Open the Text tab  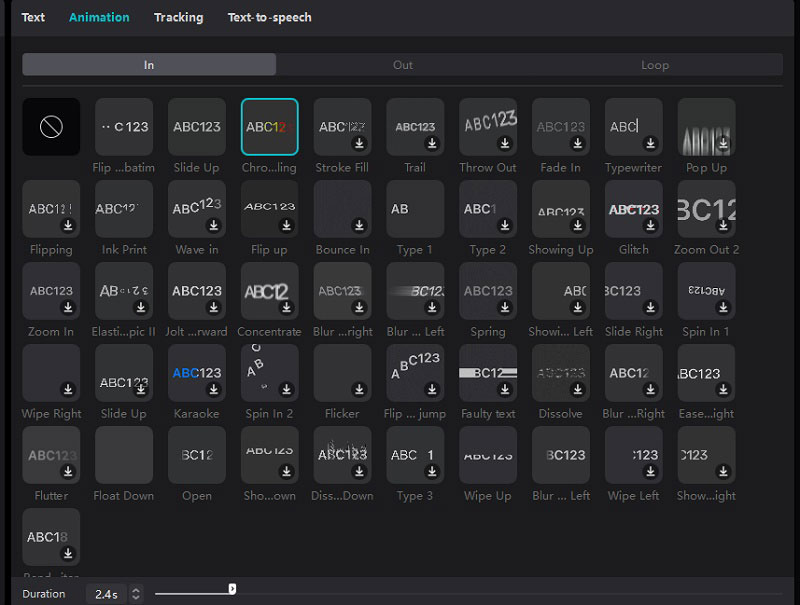(x=33, y=17)
